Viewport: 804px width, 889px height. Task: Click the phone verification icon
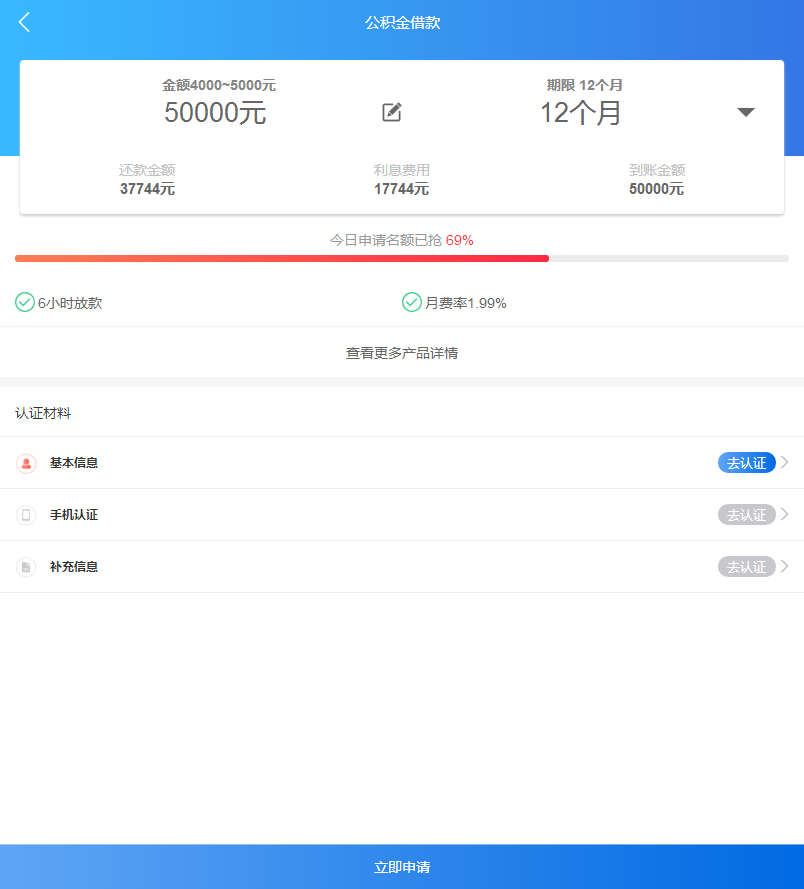pos(26,515)
